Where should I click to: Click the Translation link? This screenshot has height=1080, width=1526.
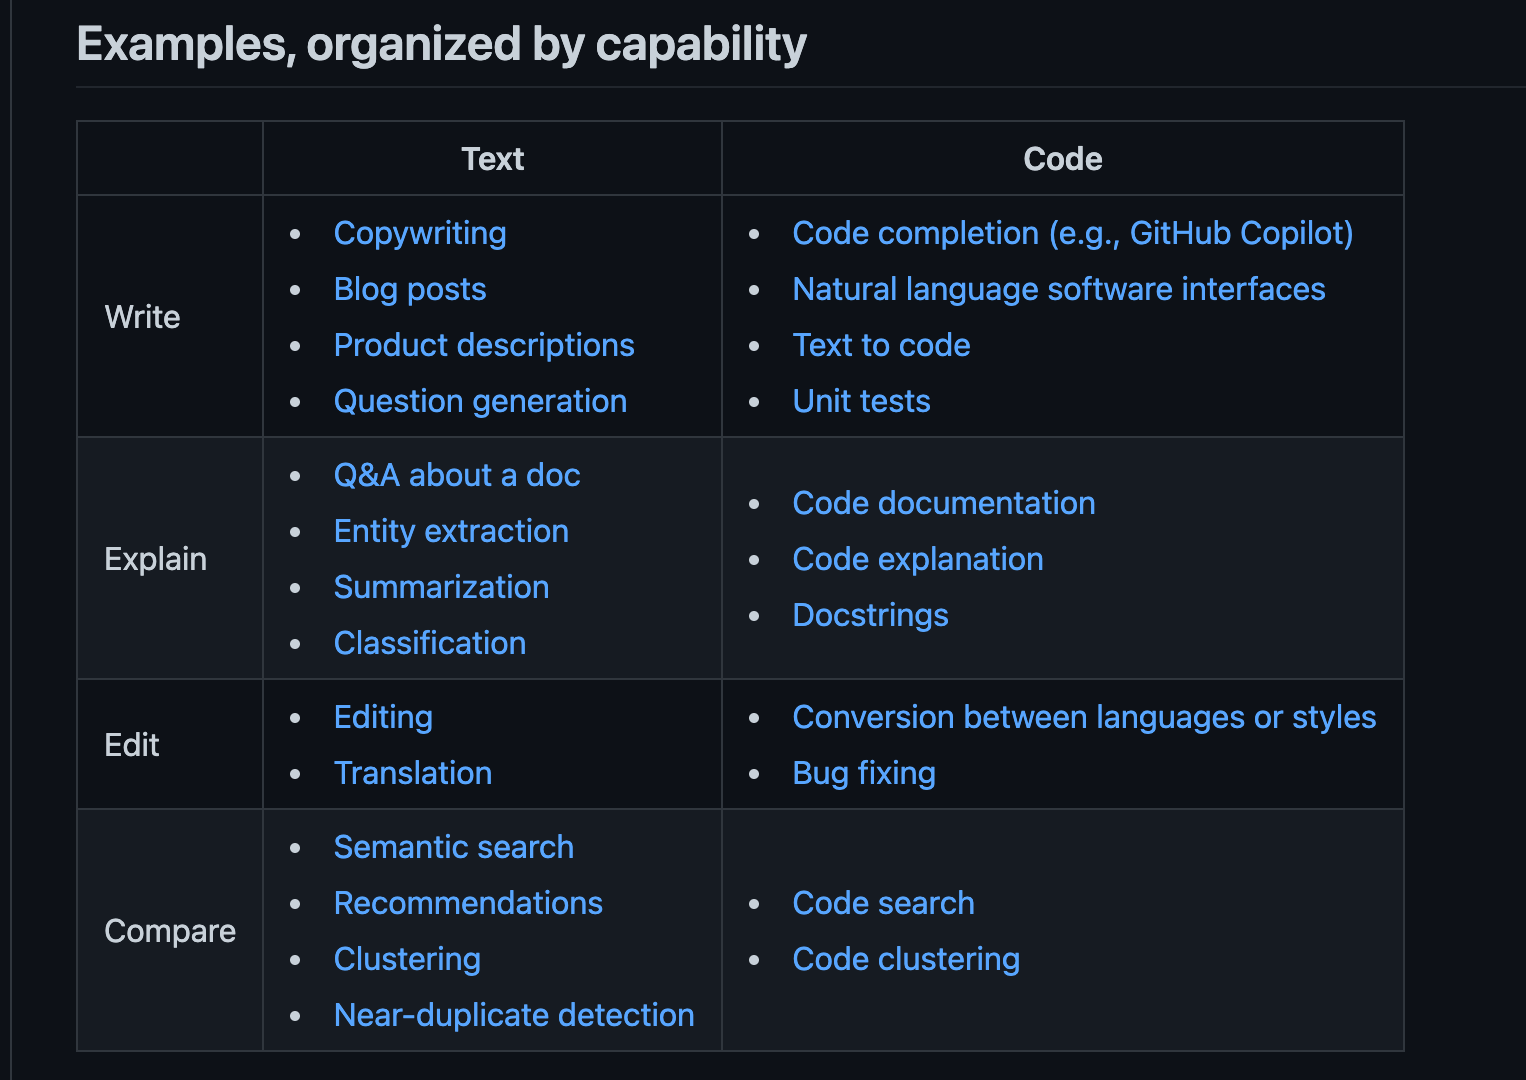[x=413, y=773]
